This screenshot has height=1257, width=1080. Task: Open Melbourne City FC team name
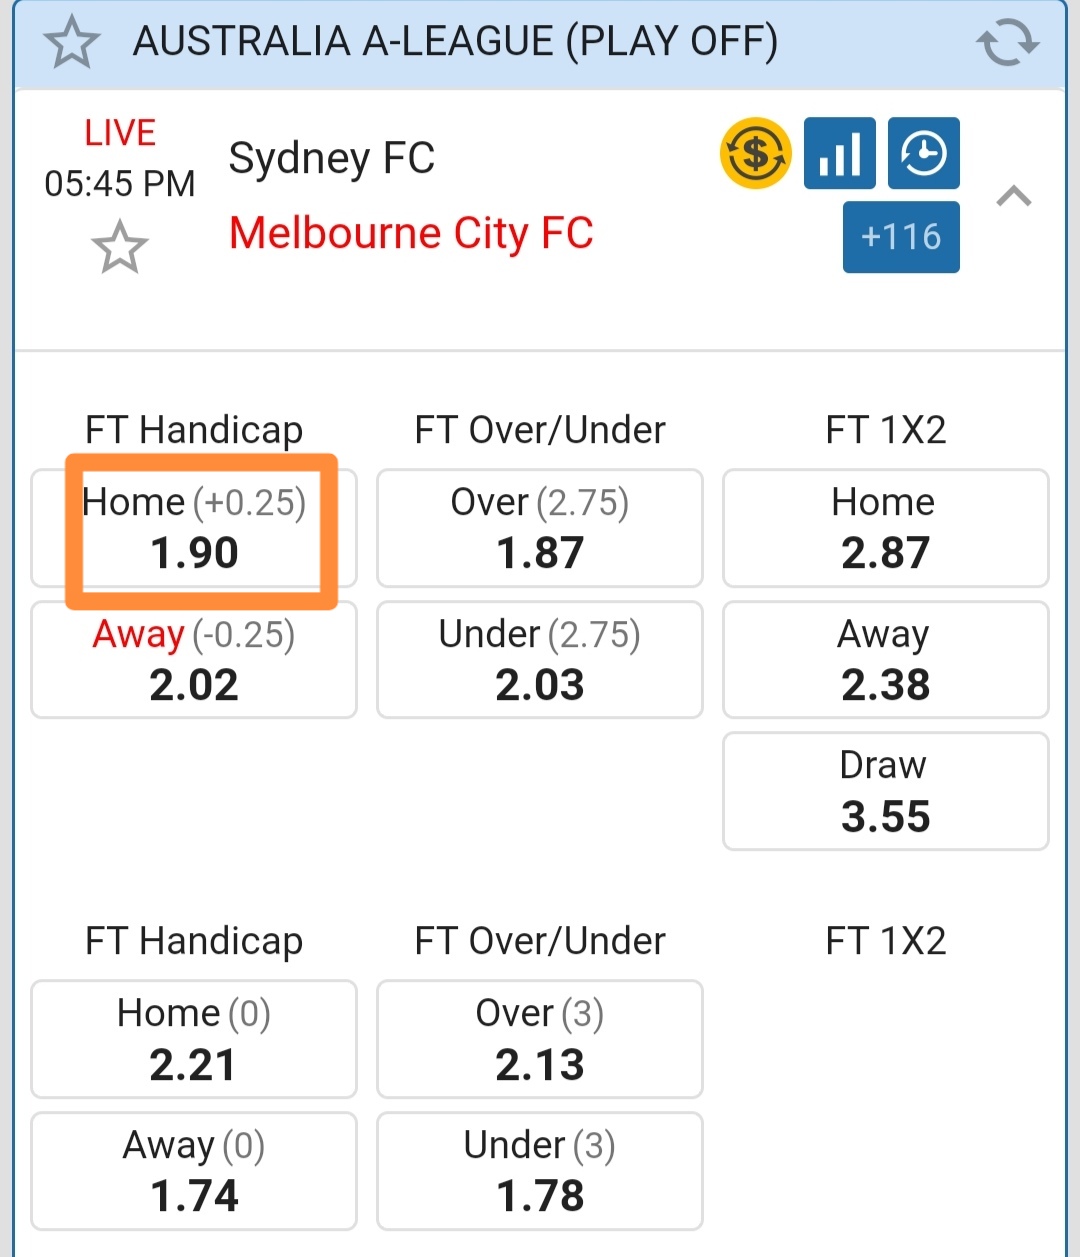411,234
